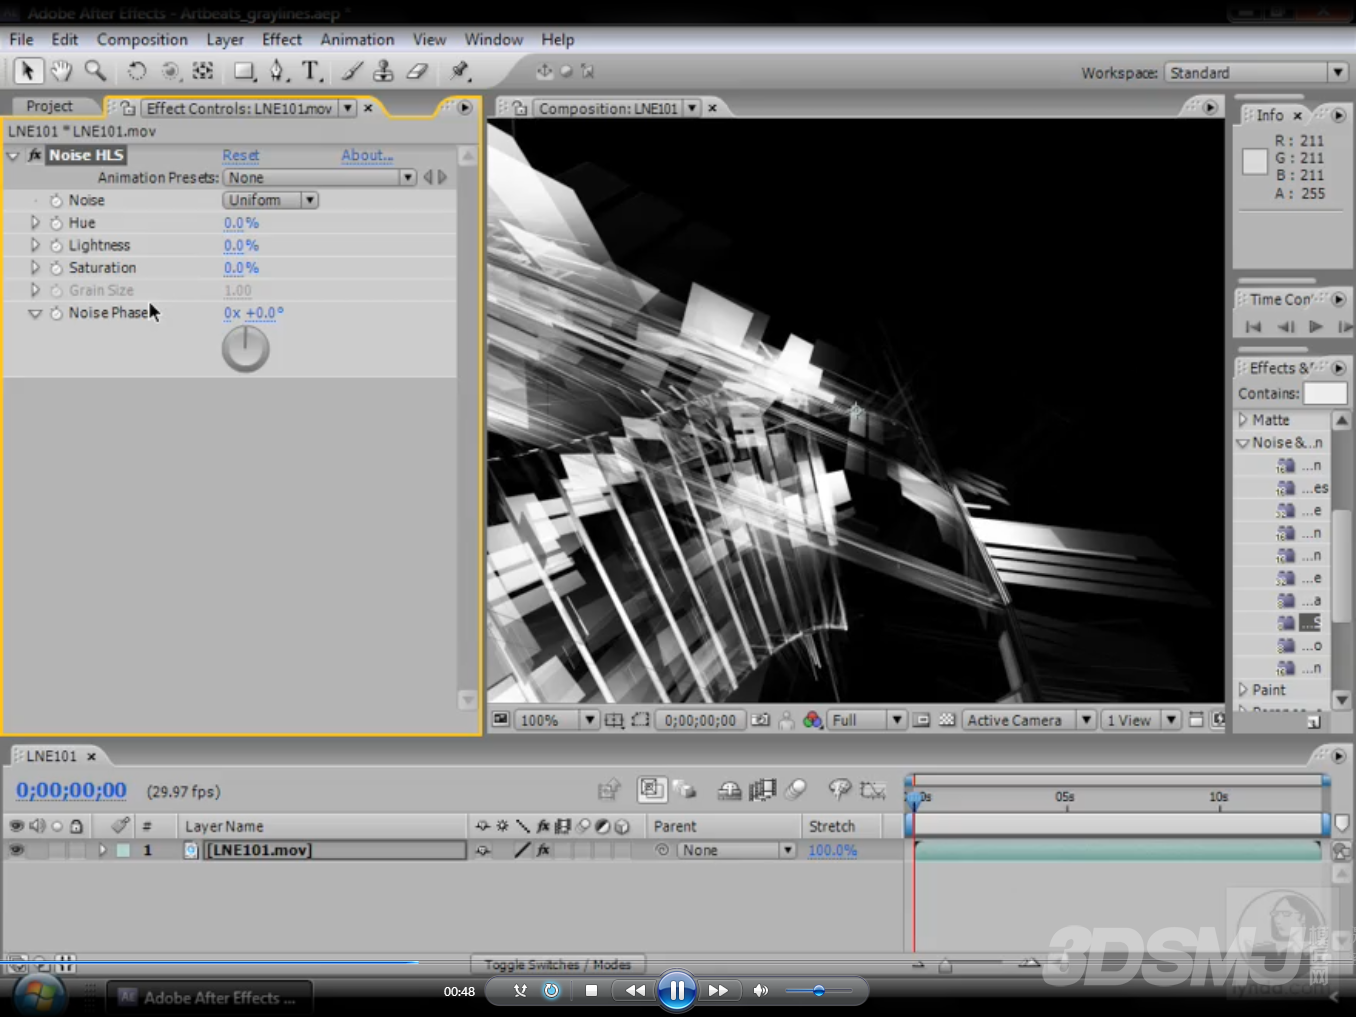
Task: Select the Rectangle mask tool
Action: (x=244, y=71)
